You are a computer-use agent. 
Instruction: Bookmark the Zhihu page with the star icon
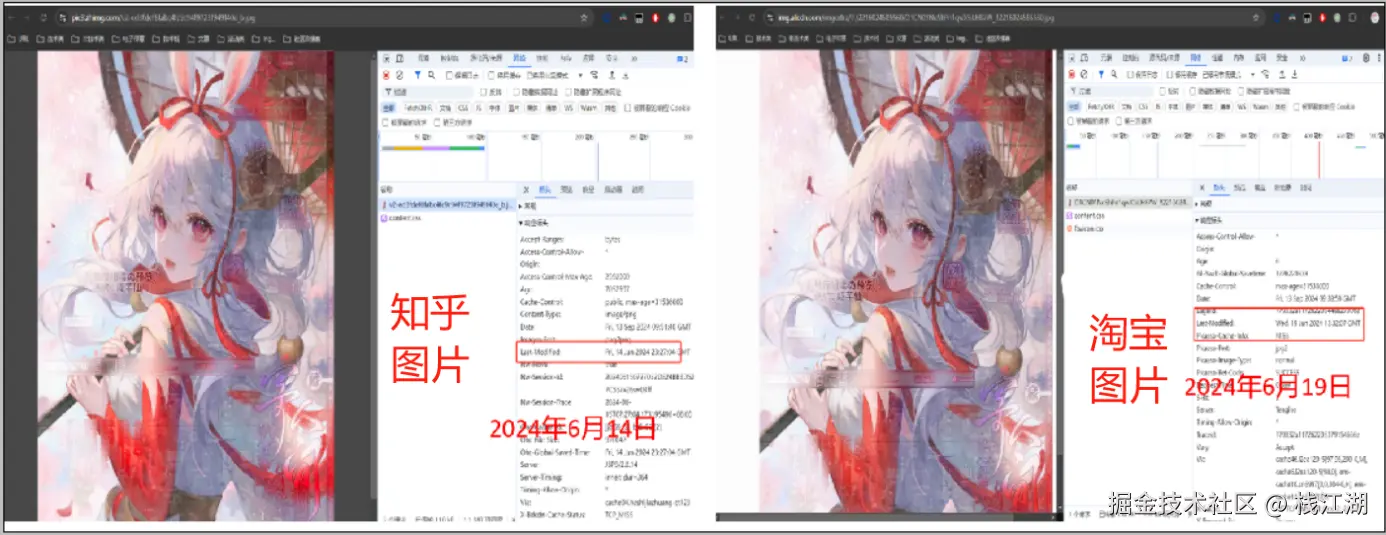584,18
